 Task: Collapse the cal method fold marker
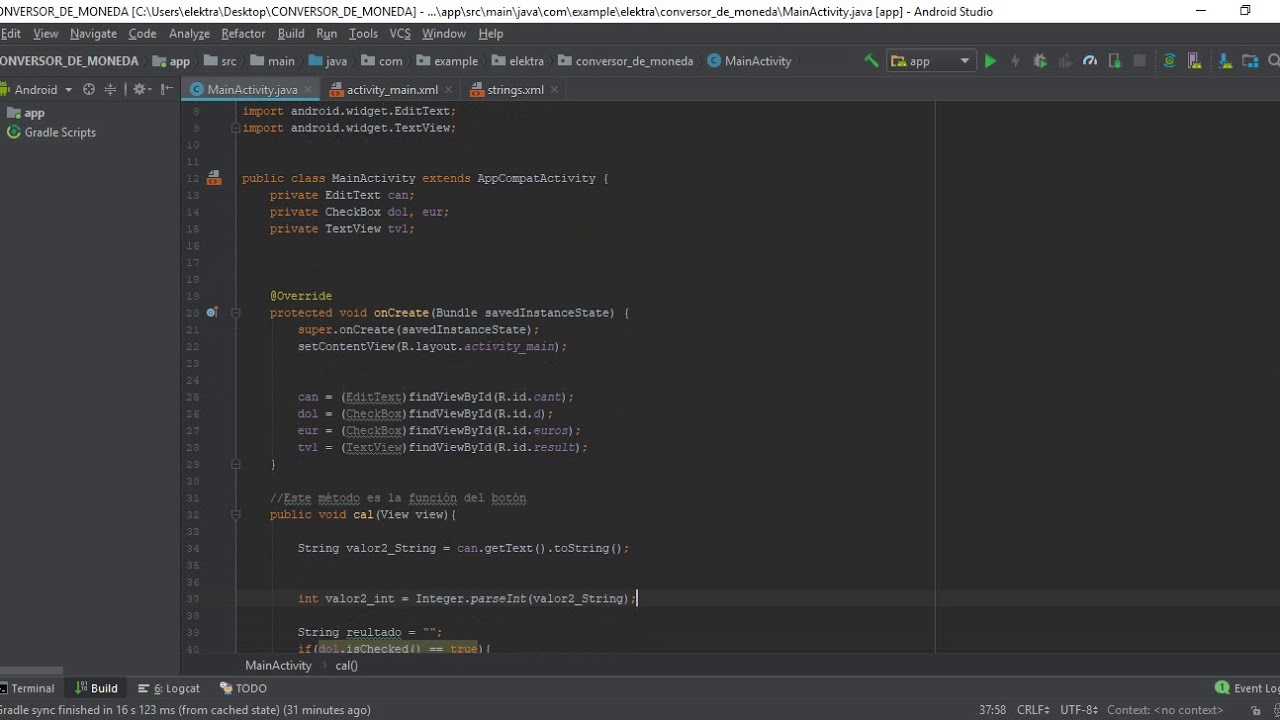(236, 515)
